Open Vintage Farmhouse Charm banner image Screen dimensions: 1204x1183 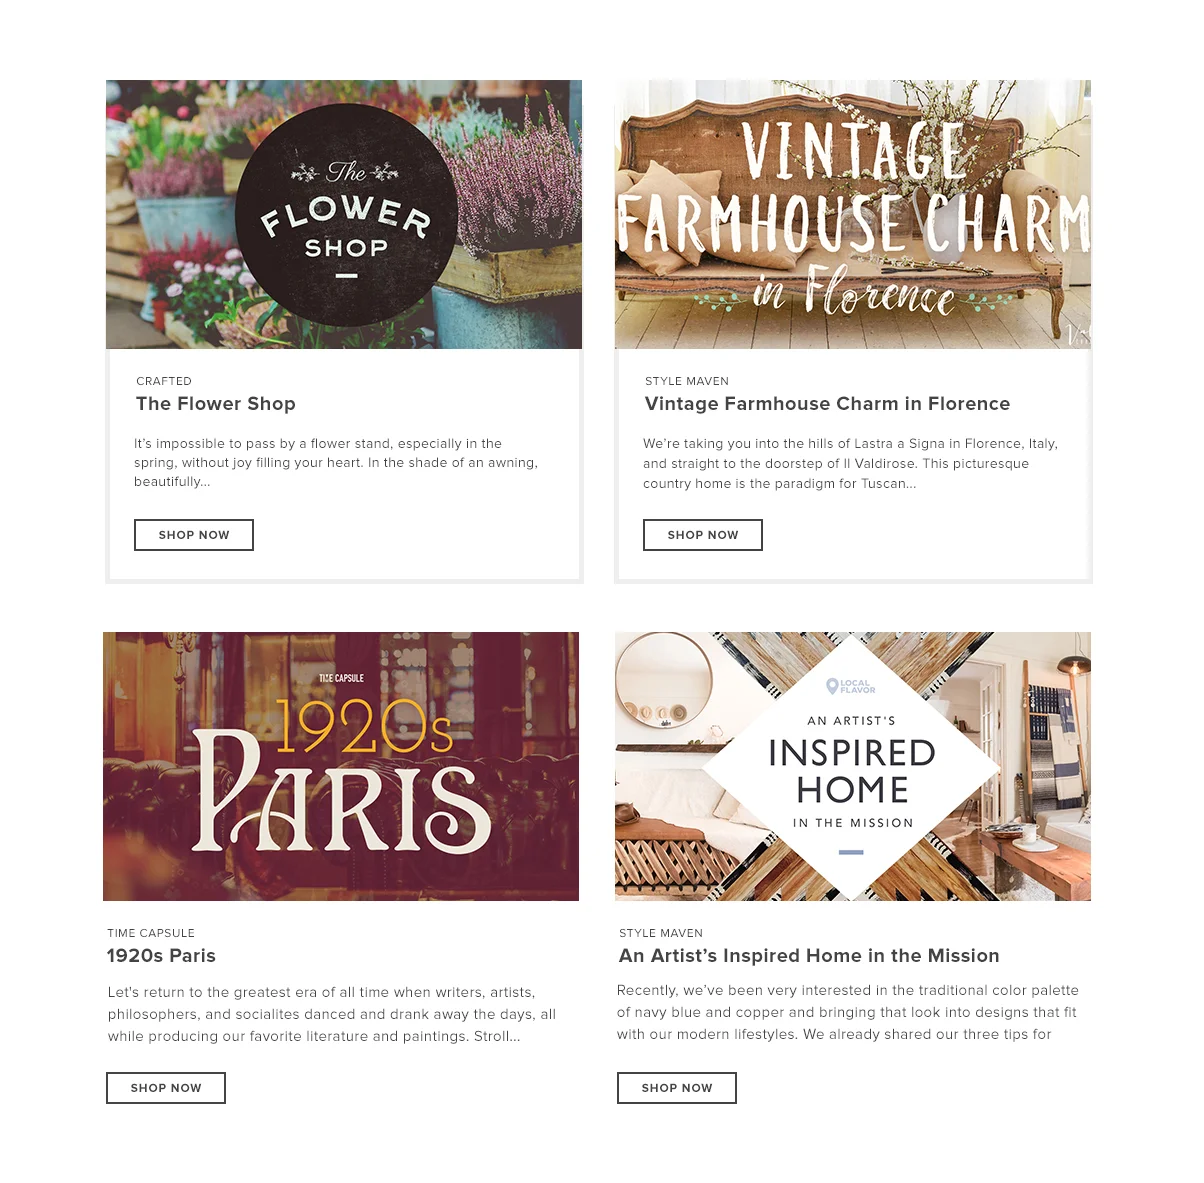coord(853,214)
